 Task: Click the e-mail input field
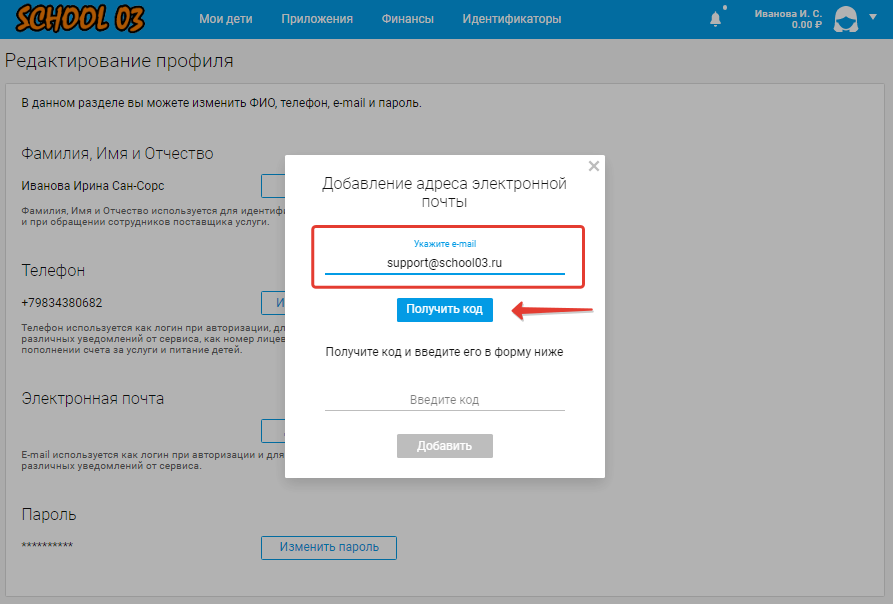[444, 262]
